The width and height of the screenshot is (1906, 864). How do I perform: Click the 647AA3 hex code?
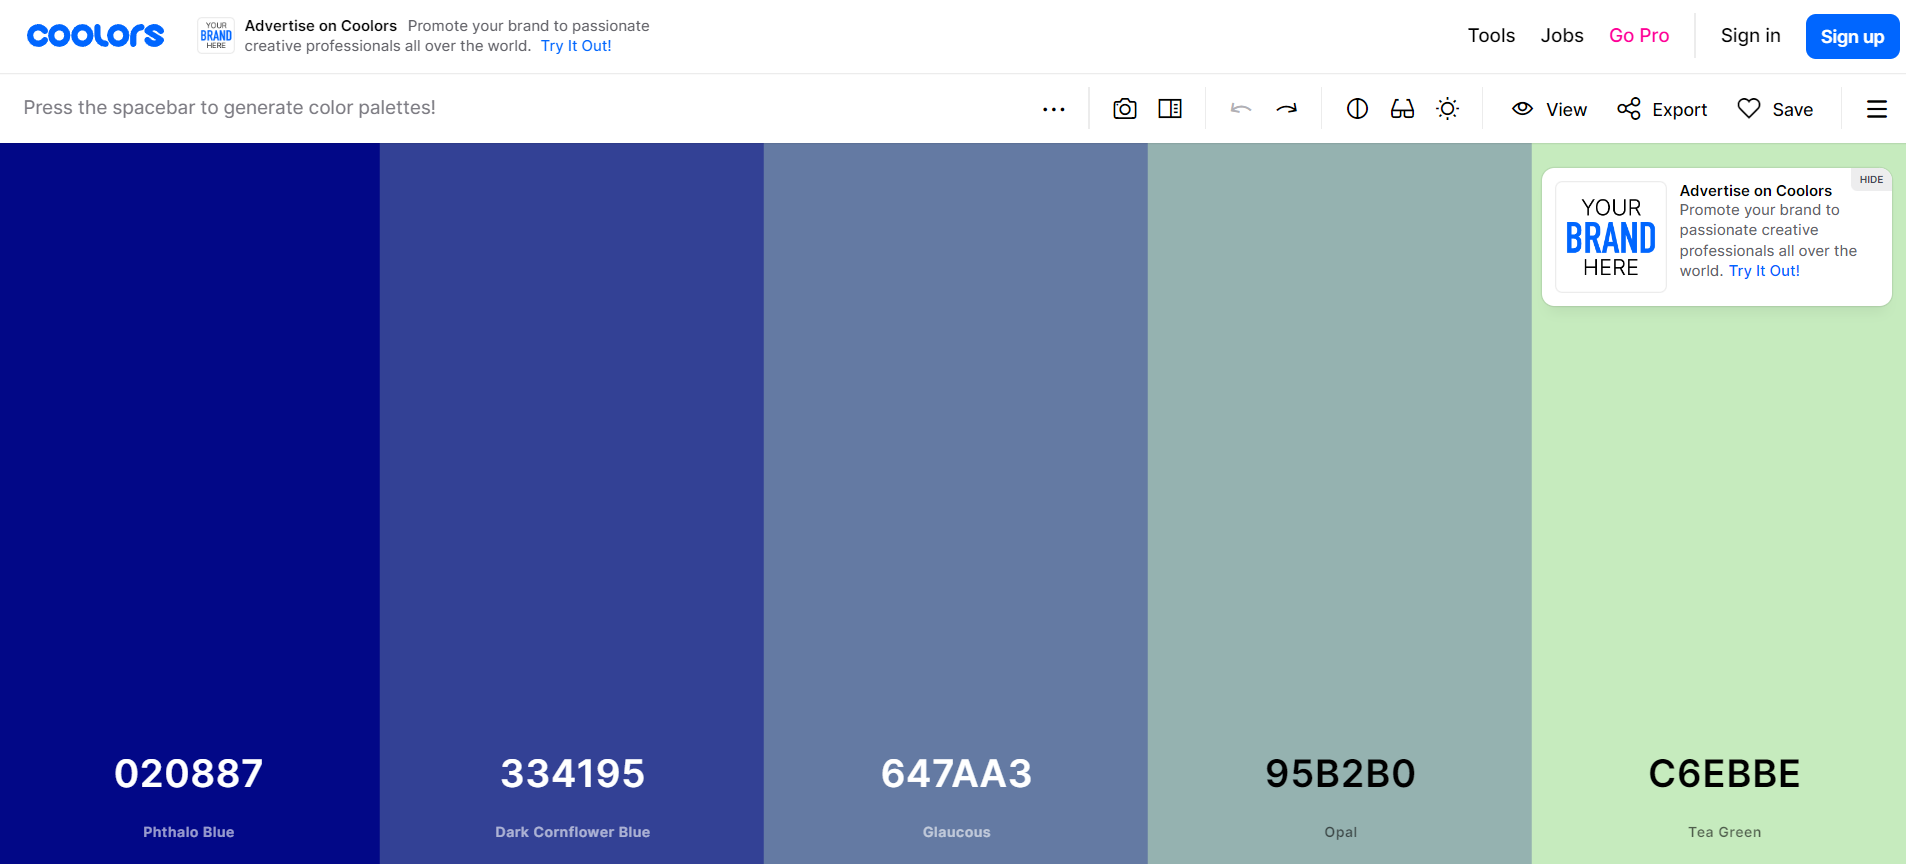(957, 774)
